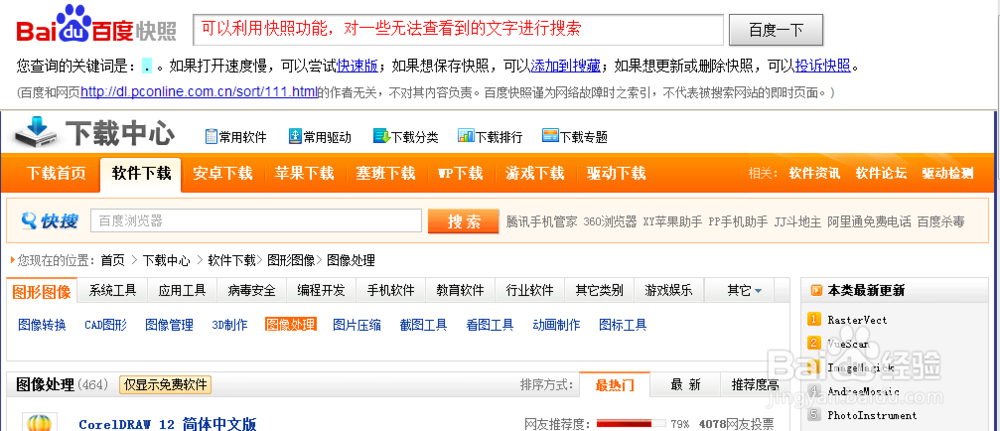Click the 百度一下 search button
The width and height of the screenshot is (1000, 431).
point(776,30)
